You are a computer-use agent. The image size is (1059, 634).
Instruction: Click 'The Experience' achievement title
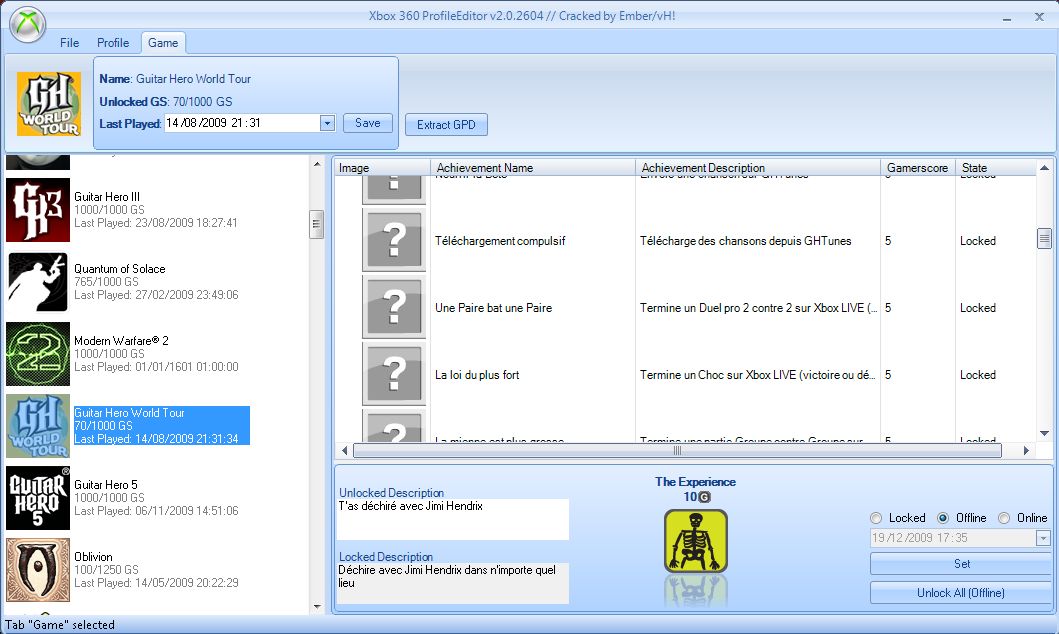coord(695,482)
